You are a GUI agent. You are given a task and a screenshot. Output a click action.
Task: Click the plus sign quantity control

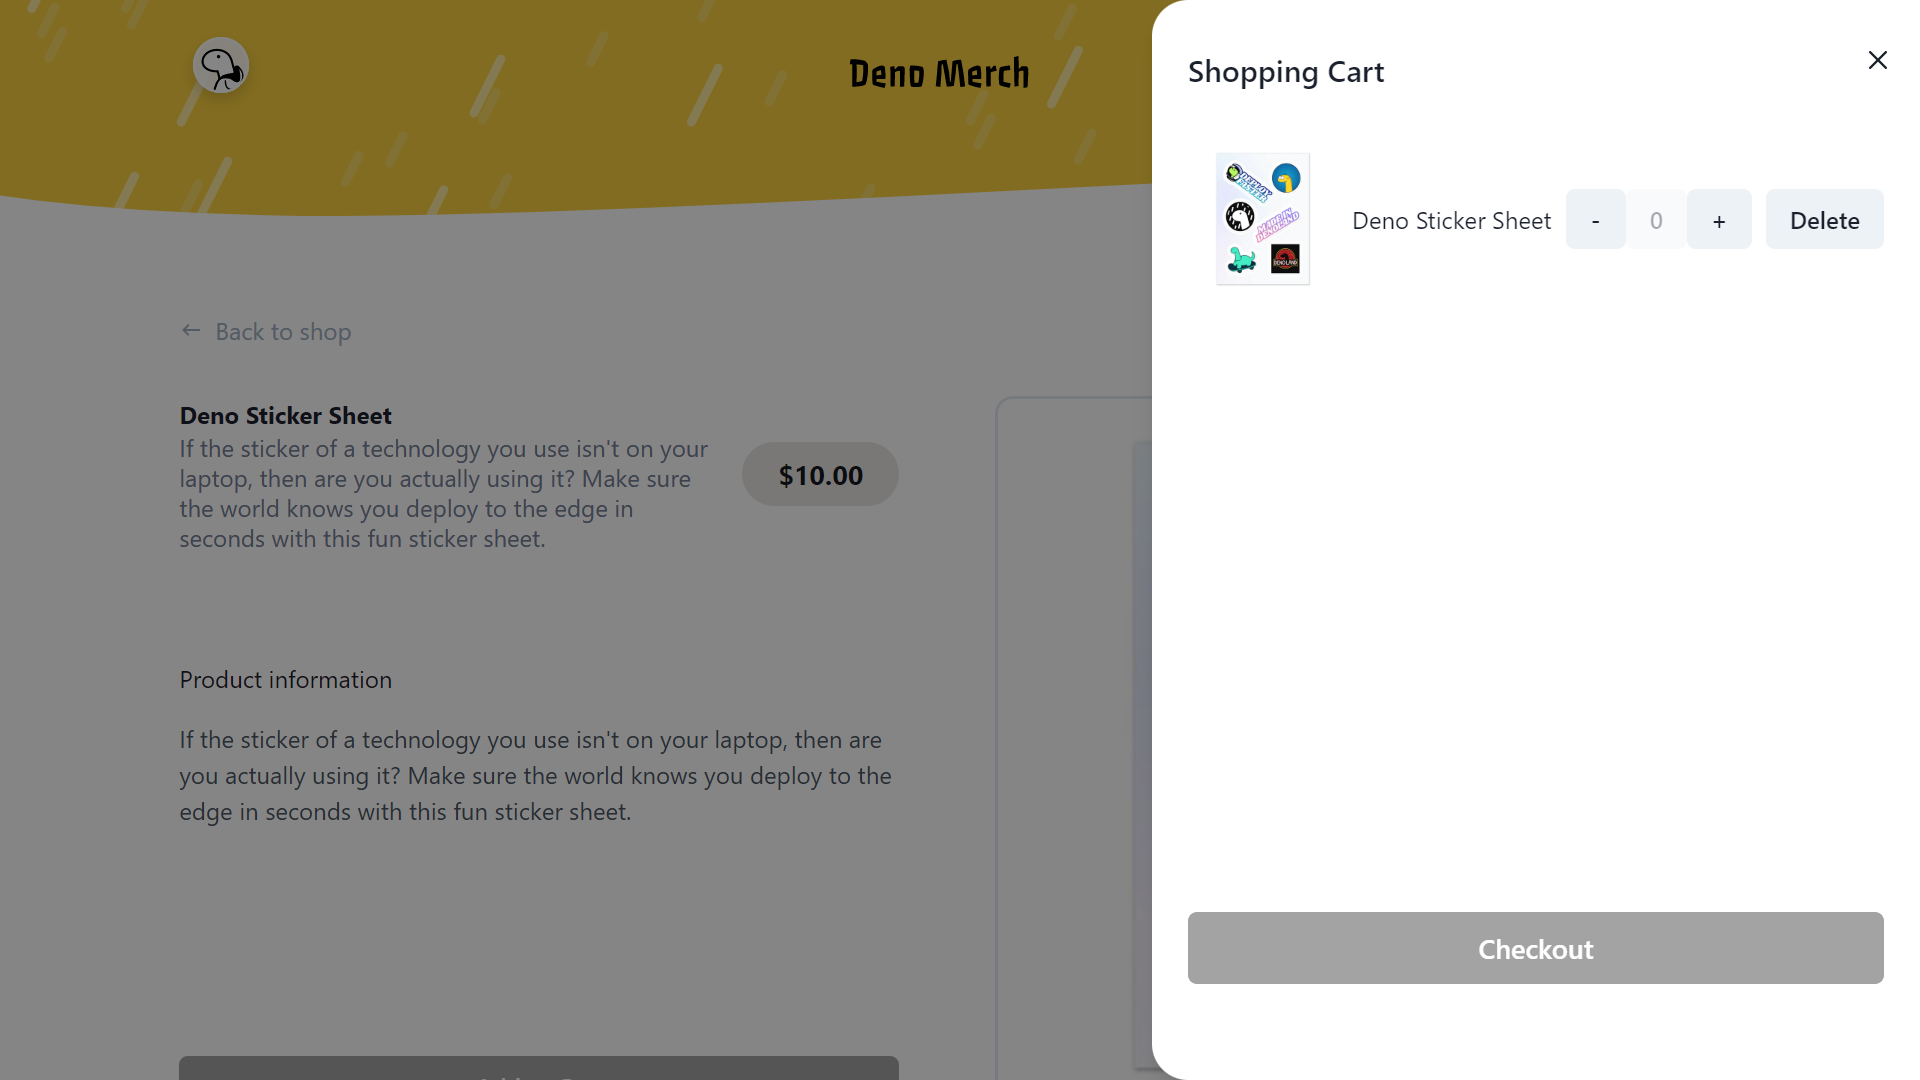(x=1718, y=219)
